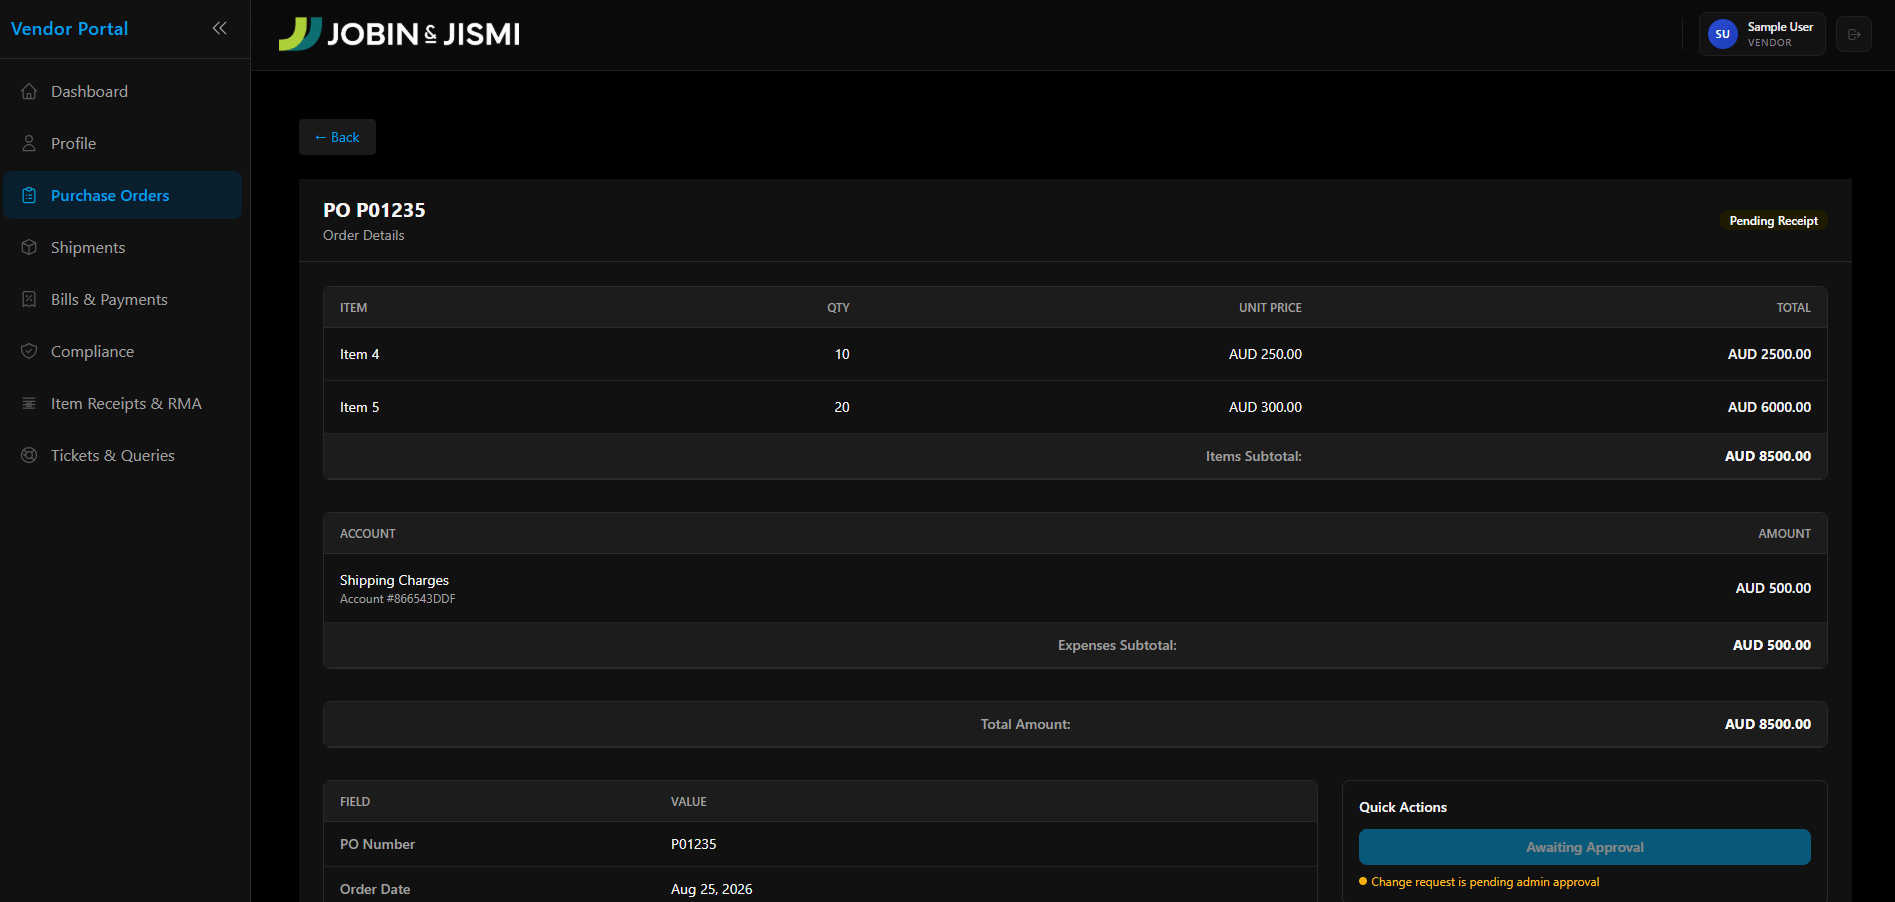Go to Shipments section
Image resolution: width=1895 pixels, height=902 pixels.
coord(123,247)
